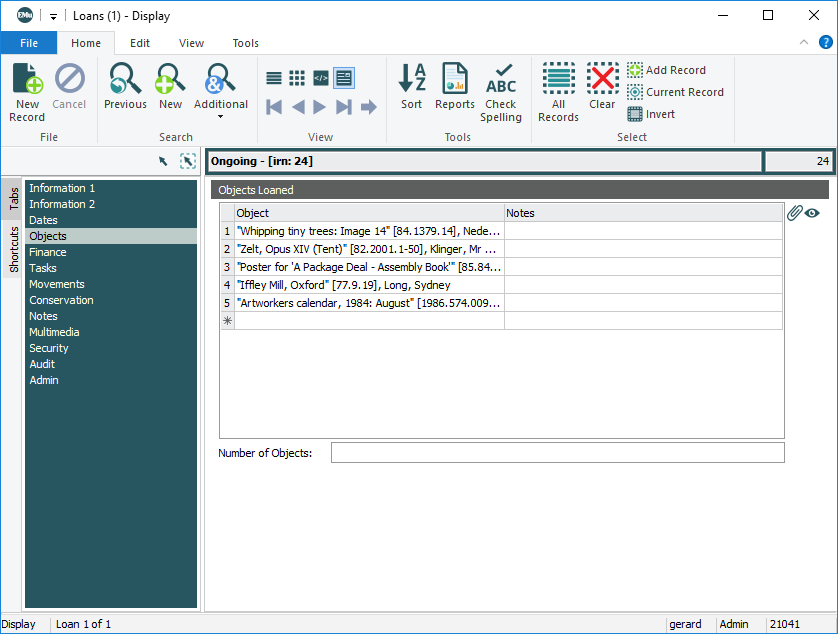Click the attachment paperclip icon
838x634 pixels.
coord(794,212)
